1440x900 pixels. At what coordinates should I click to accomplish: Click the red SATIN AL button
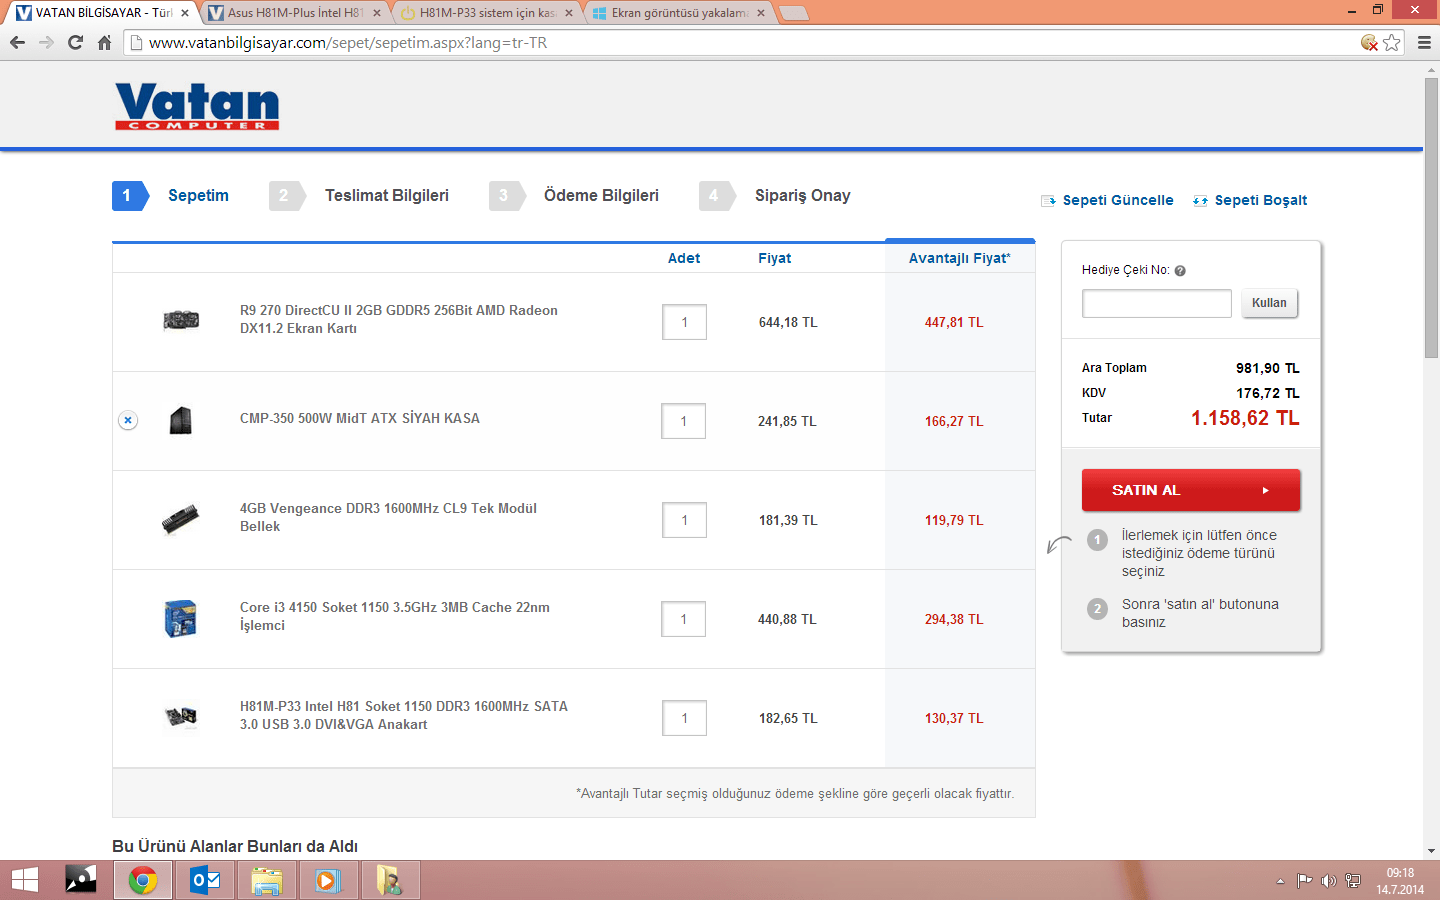click(1191, 490)
